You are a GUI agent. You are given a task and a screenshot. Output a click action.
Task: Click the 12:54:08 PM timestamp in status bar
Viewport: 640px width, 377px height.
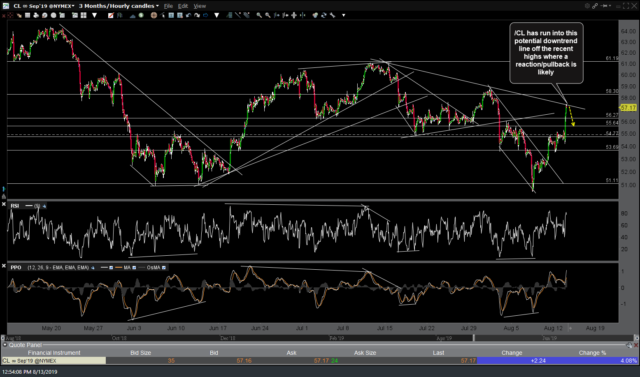[x=29, y=372]
